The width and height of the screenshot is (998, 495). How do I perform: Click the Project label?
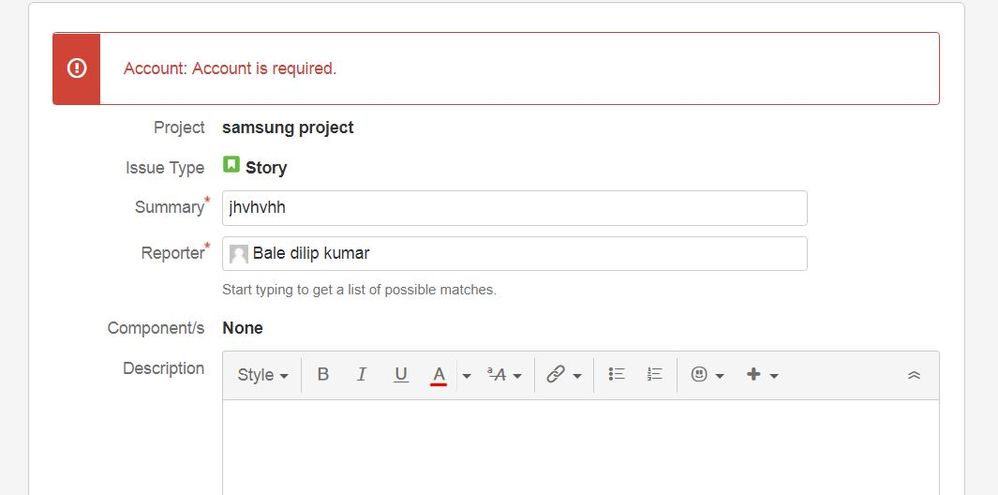(179, 128)
